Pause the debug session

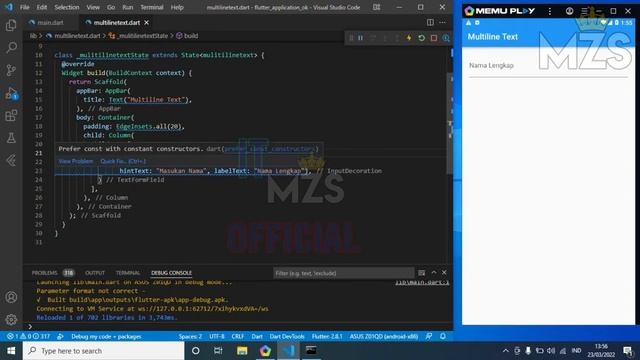coord(361,38)
